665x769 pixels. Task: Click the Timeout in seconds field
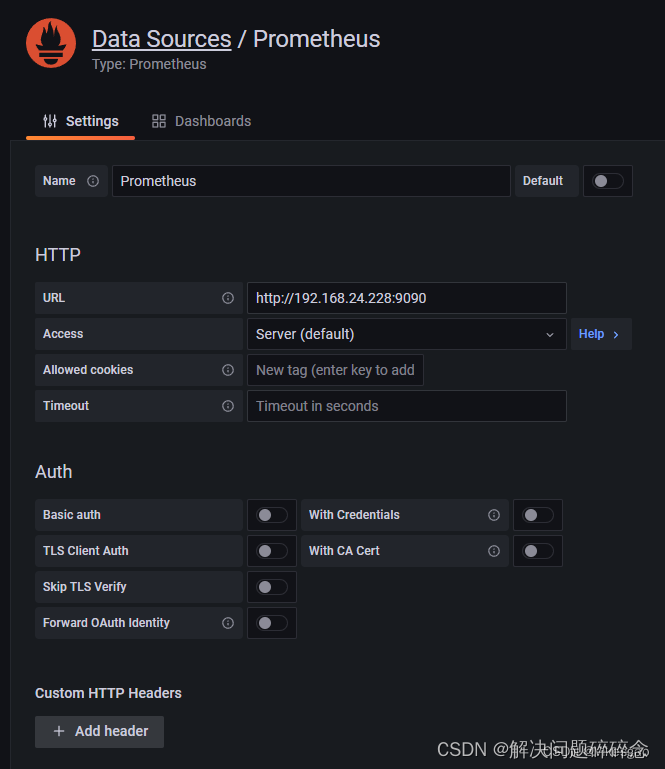coord(407,406)
